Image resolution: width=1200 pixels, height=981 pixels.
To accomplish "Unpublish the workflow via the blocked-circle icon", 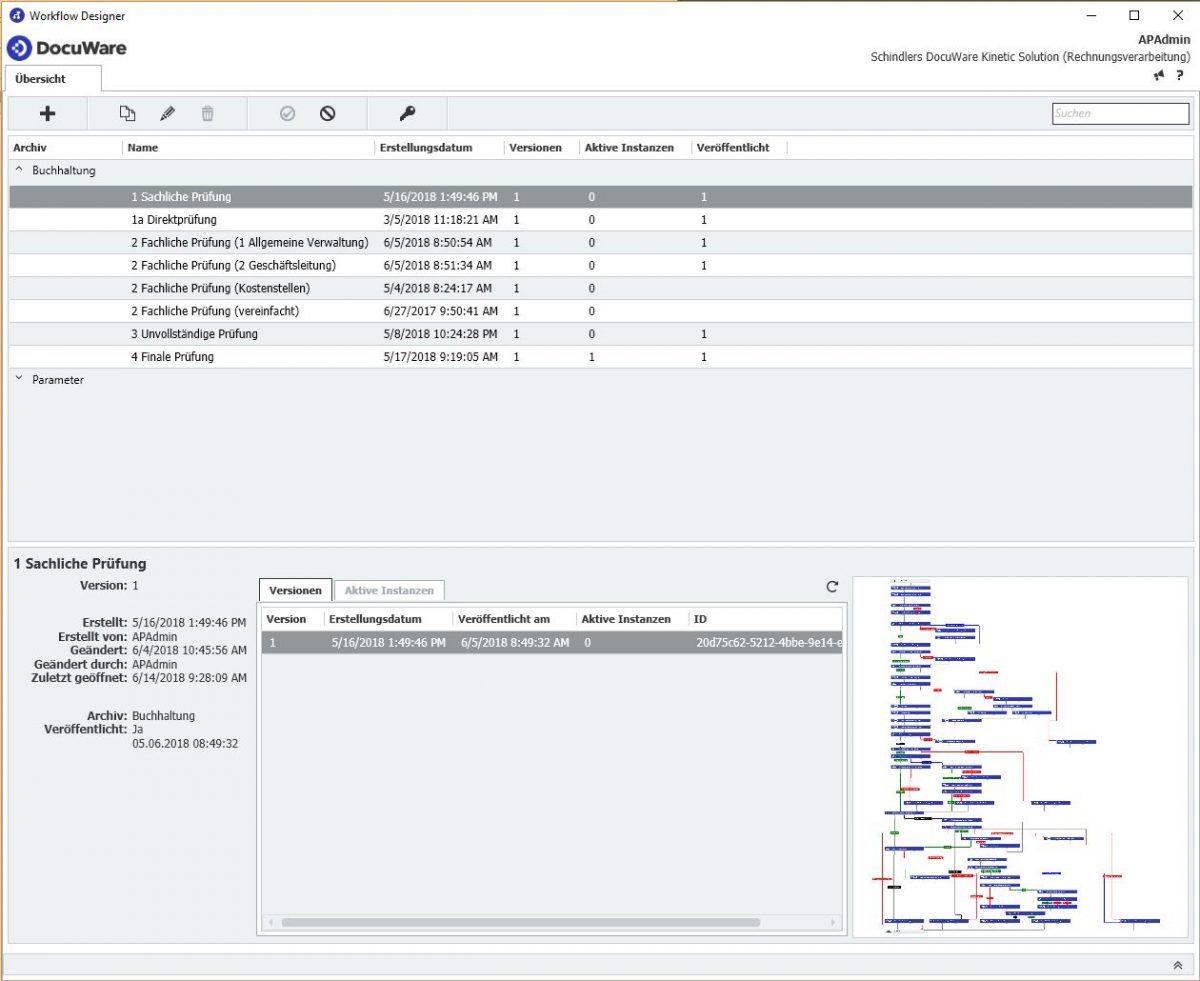I will [x=327, y=113].
